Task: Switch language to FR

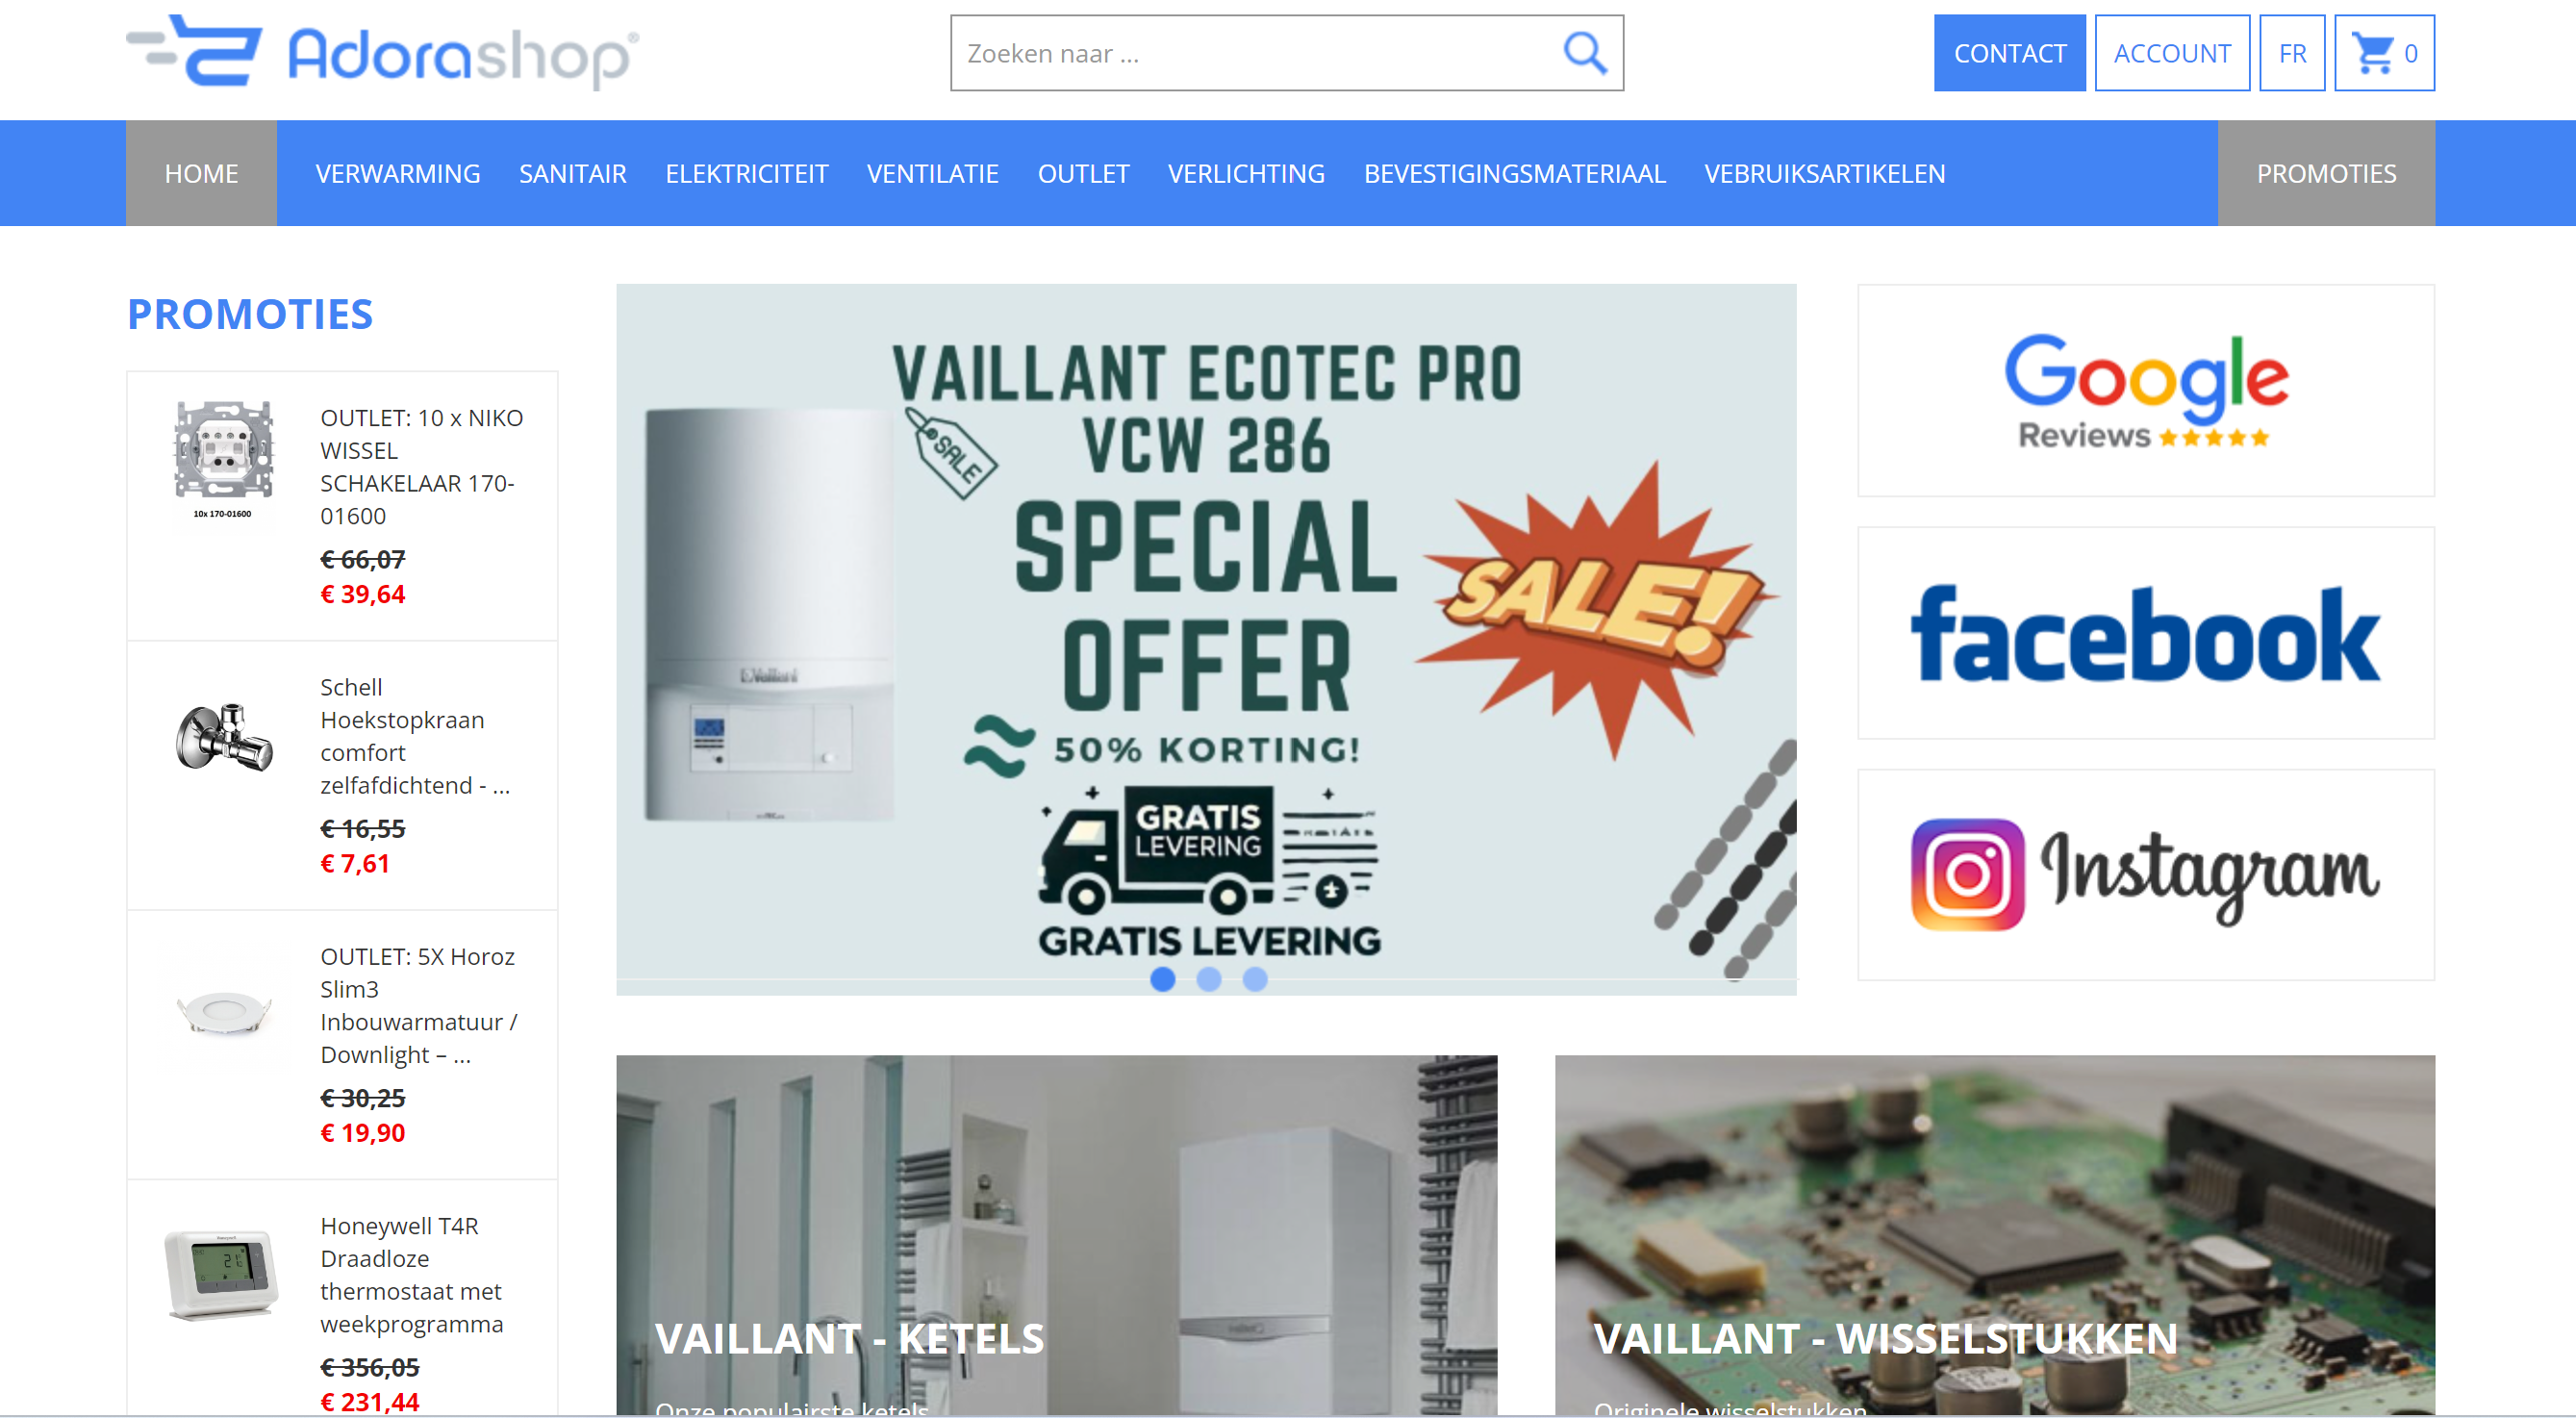Action: tap(2292, 53)
